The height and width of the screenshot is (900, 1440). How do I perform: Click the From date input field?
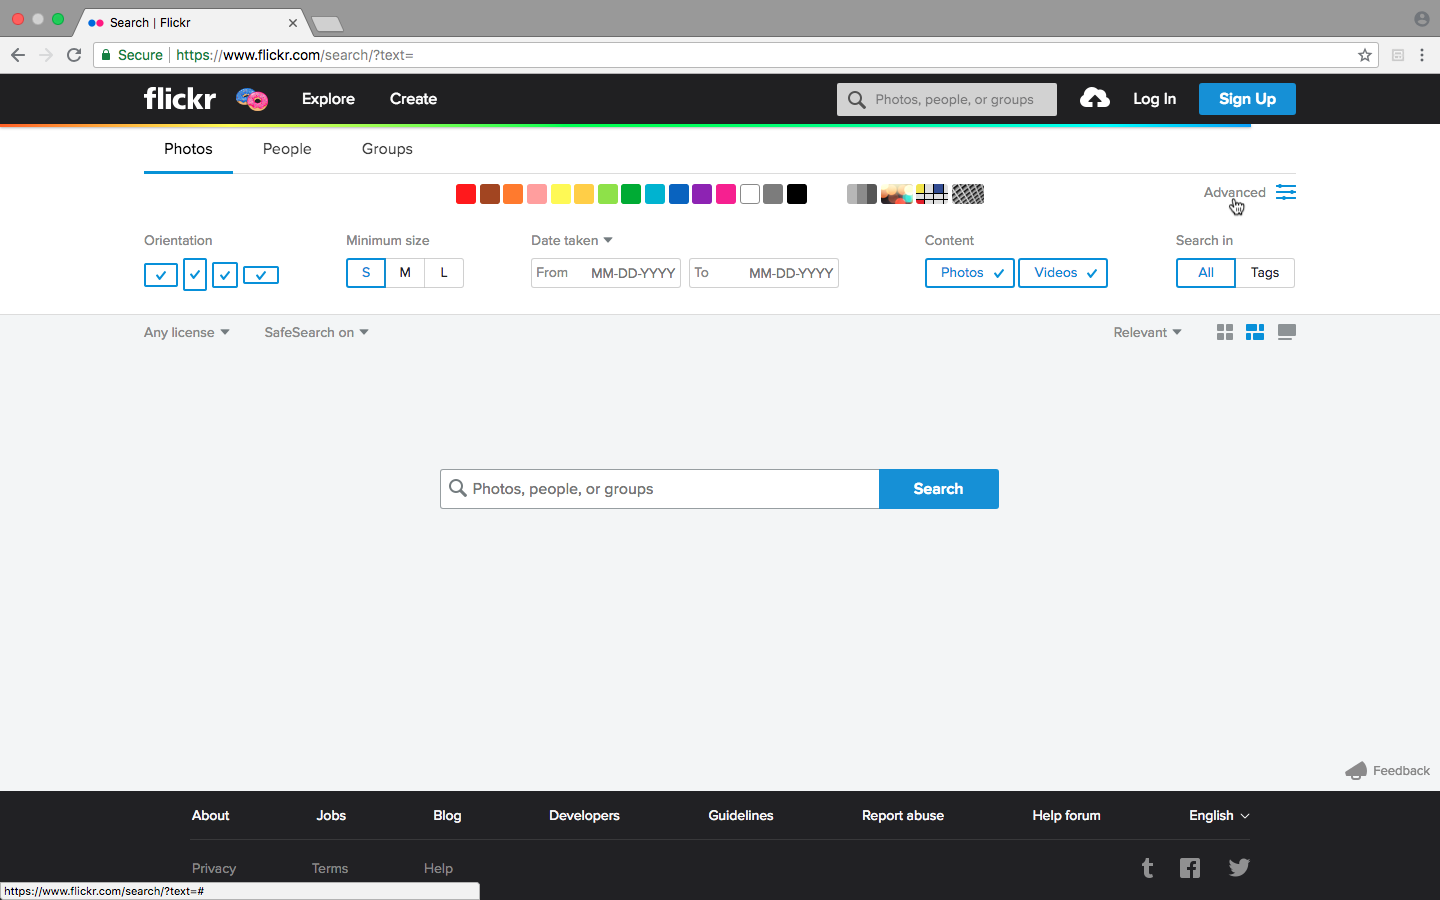tap(631, 273)
